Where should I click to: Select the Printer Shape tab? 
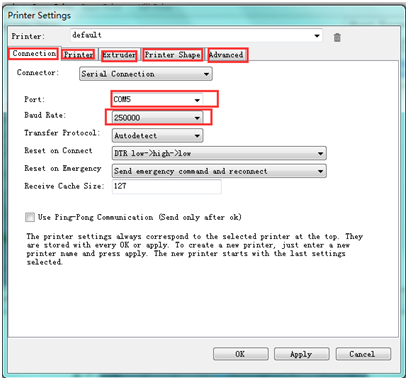pyautogui.click(x=173, y=55)
